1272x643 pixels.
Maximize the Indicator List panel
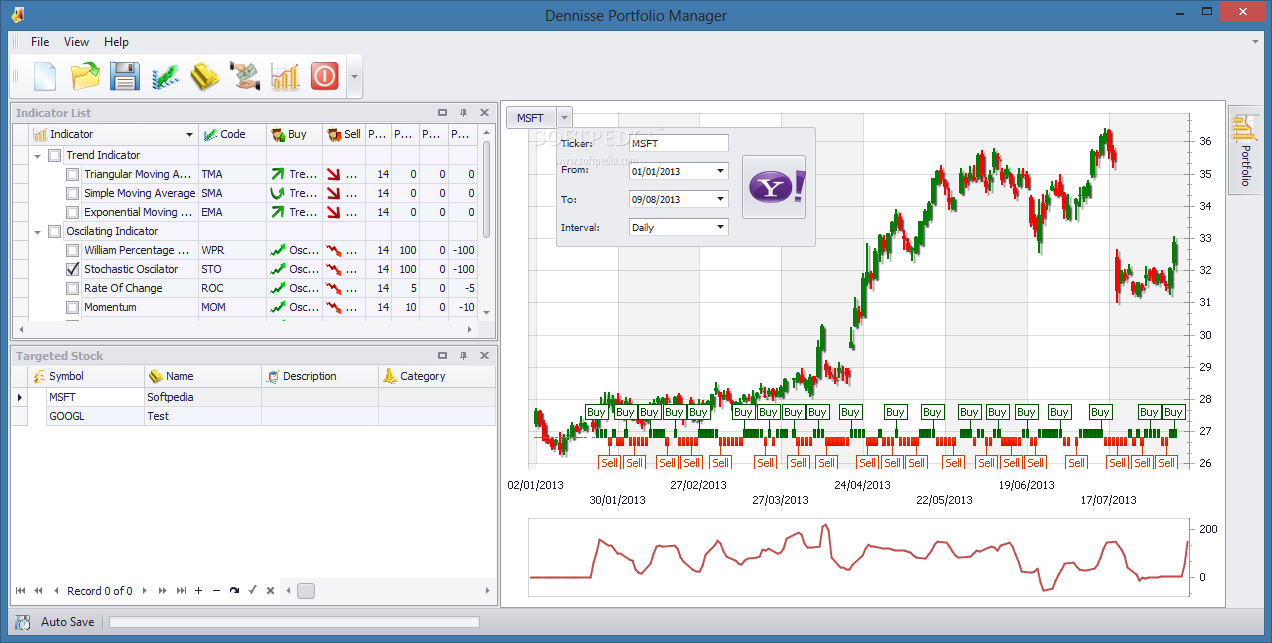point(442,113)
